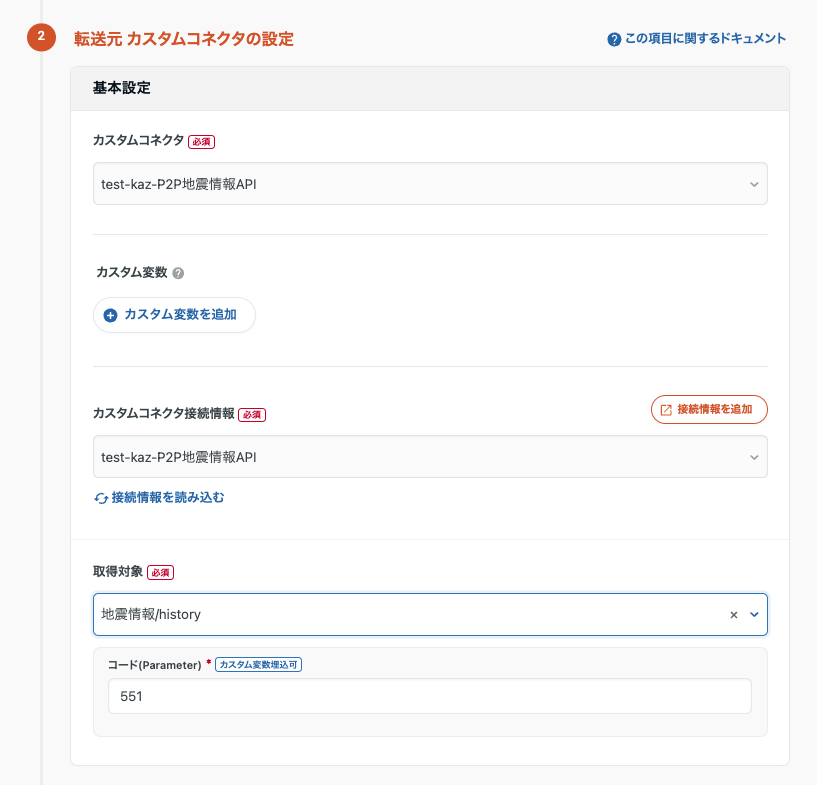Click the orange step 2 circle badge
Viewport: 817px width, 785px height.
point(41,38)
